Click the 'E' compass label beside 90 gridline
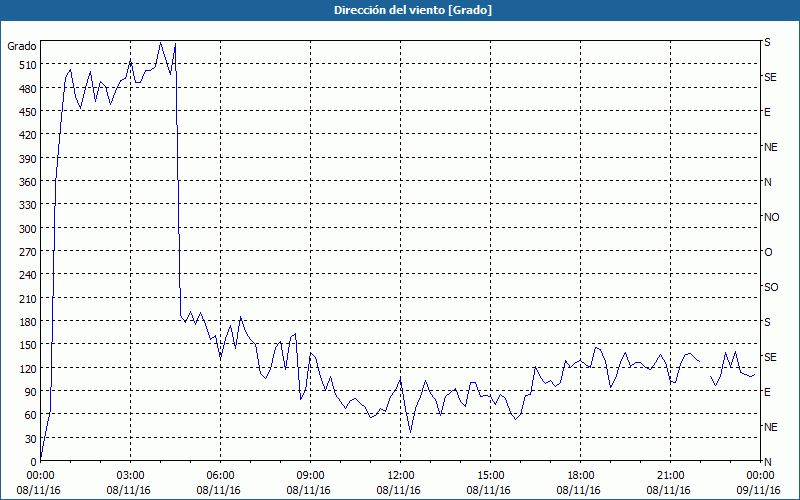This screenshot has width=800, height=500. [767, 392]
